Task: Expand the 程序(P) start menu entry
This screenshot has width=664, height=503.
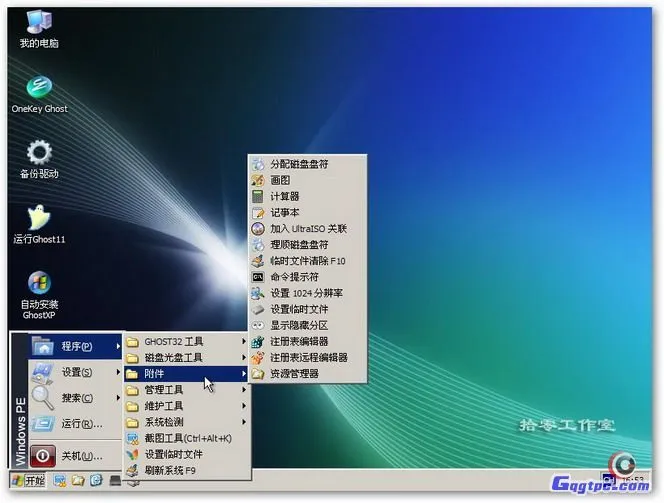Action: (75, 346)
